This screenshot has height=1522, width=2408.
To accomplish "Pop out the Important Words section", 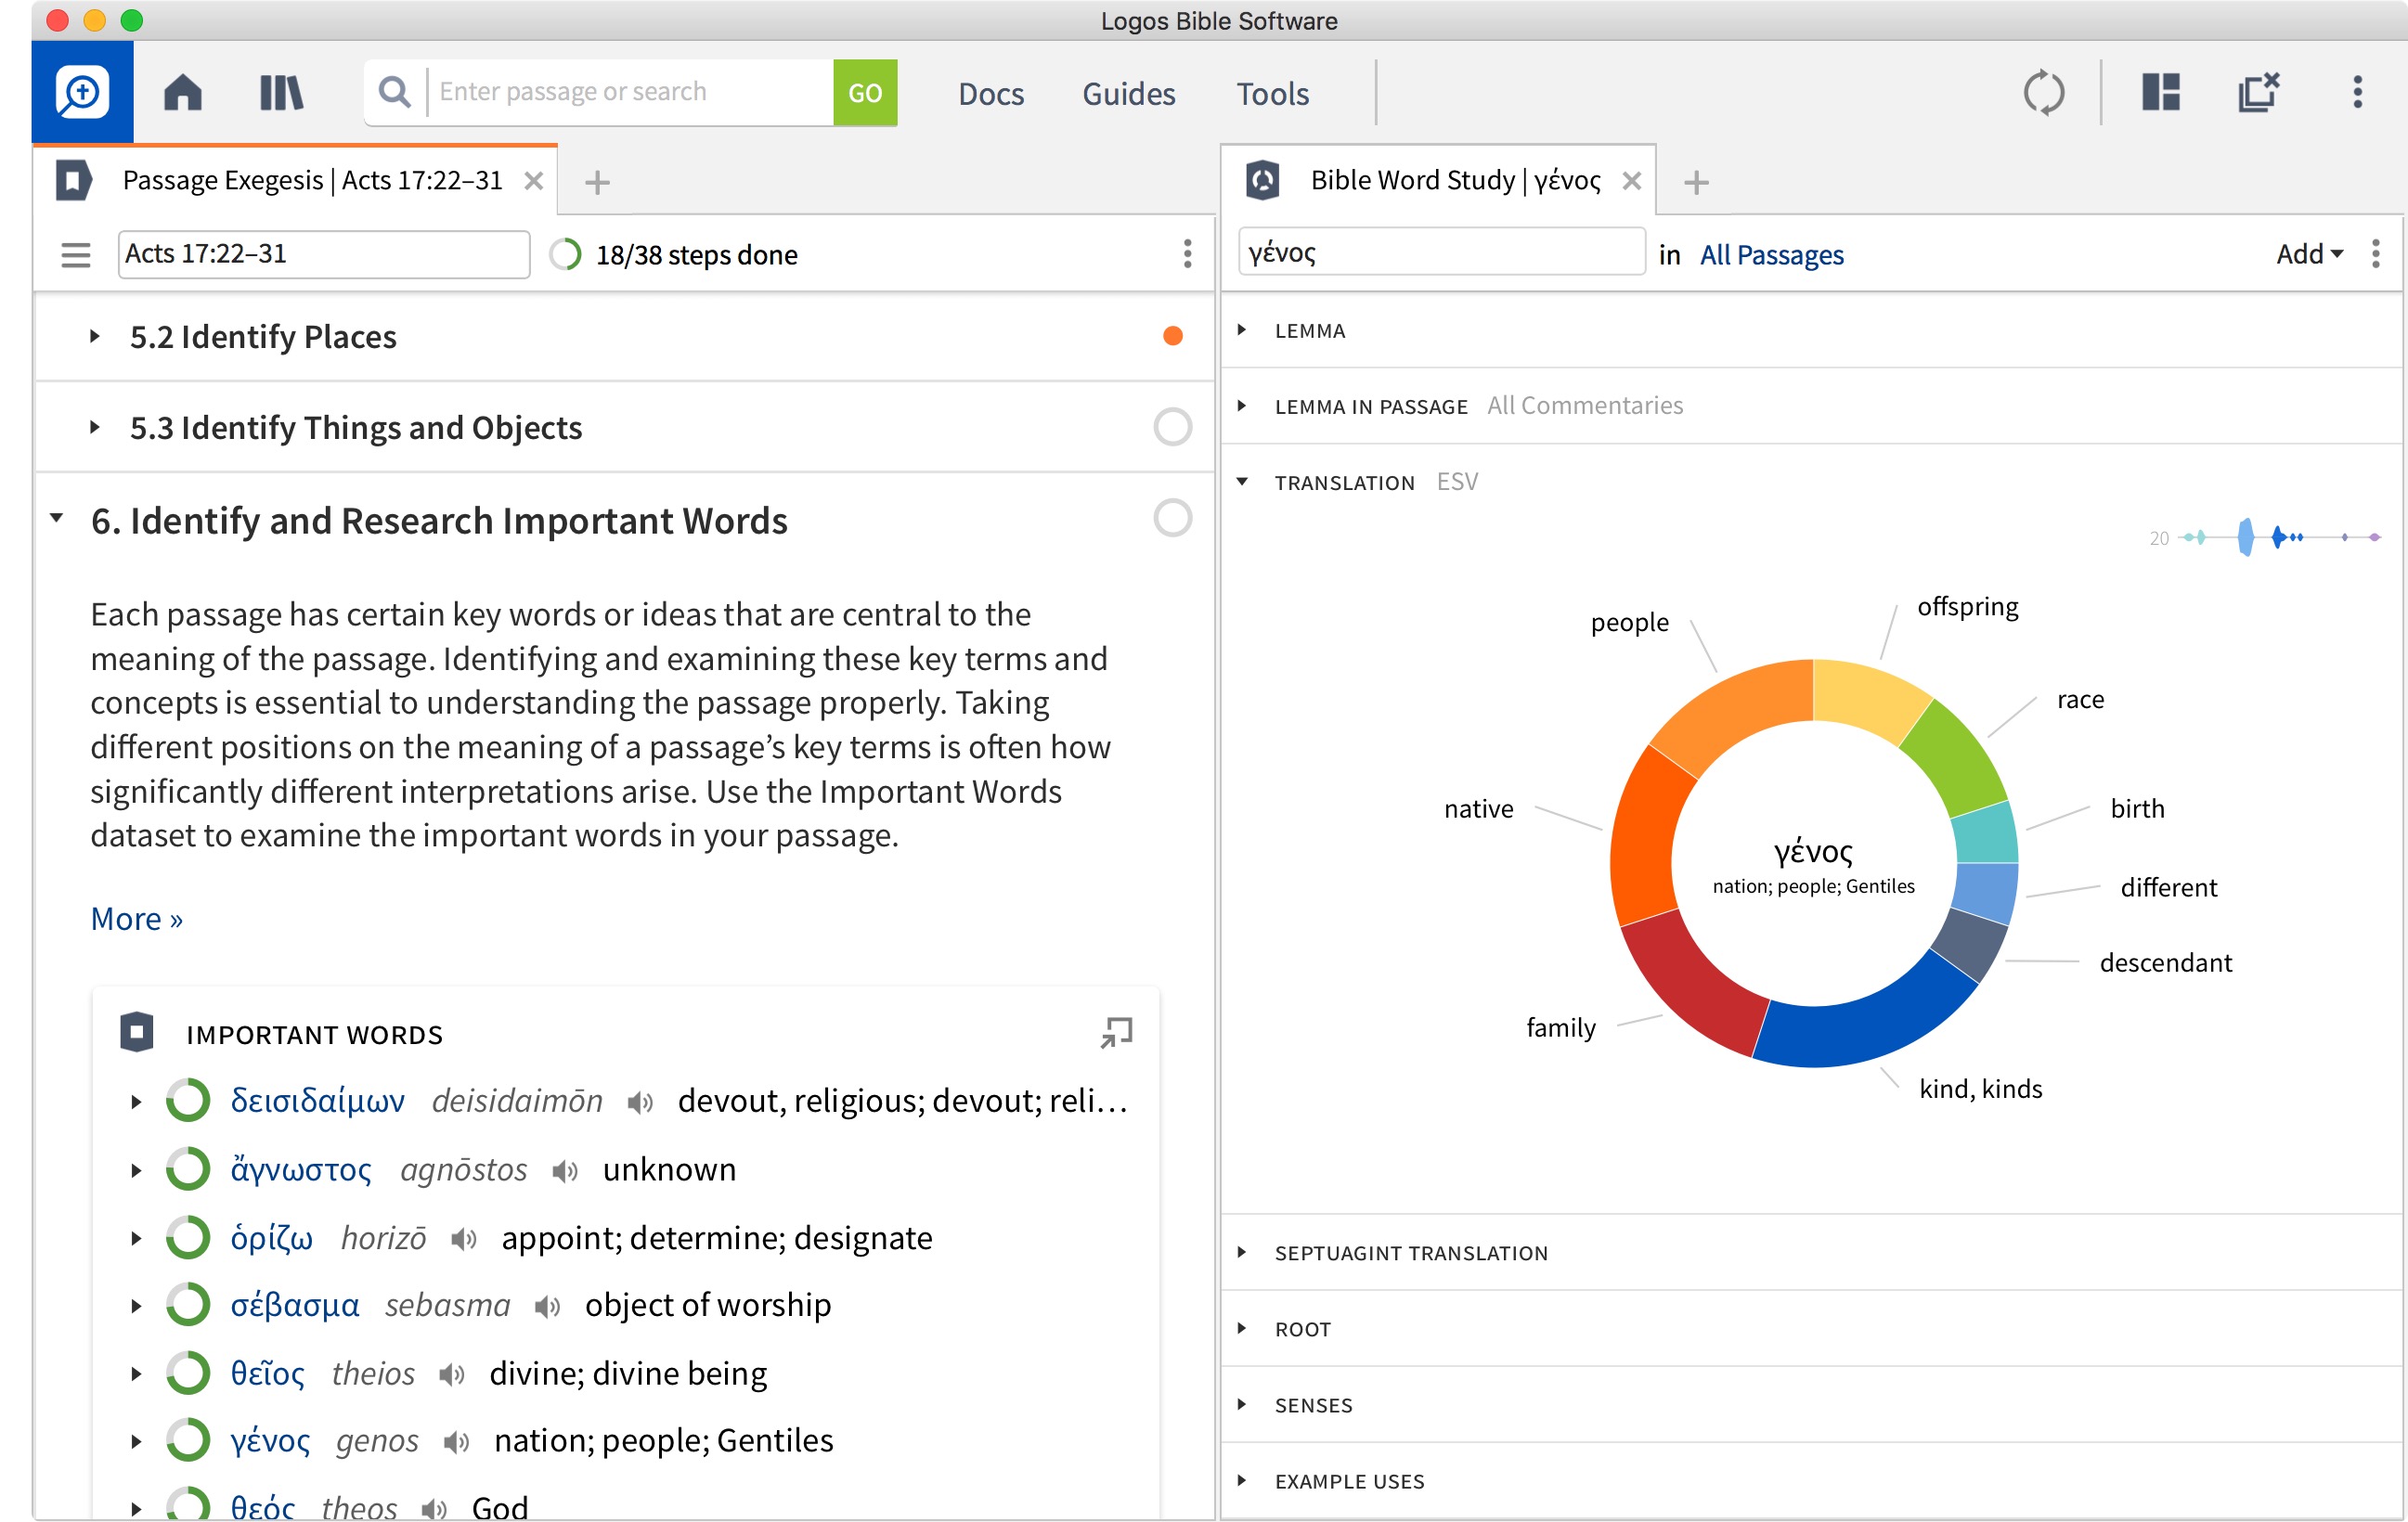I will 1116,1032.
